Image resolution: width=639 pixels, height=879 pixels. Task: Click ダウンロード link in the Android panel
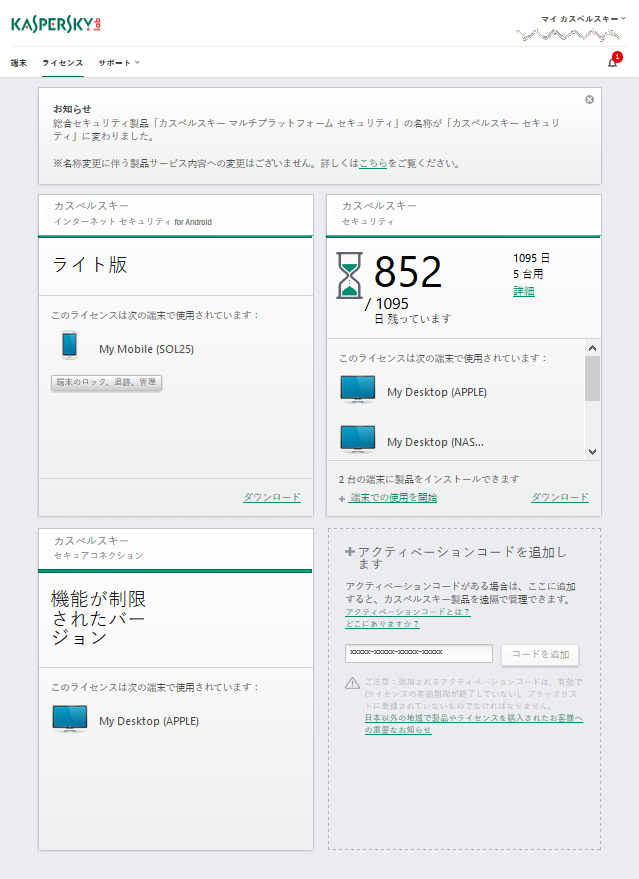pyautogui.click(x=271, y=497)
